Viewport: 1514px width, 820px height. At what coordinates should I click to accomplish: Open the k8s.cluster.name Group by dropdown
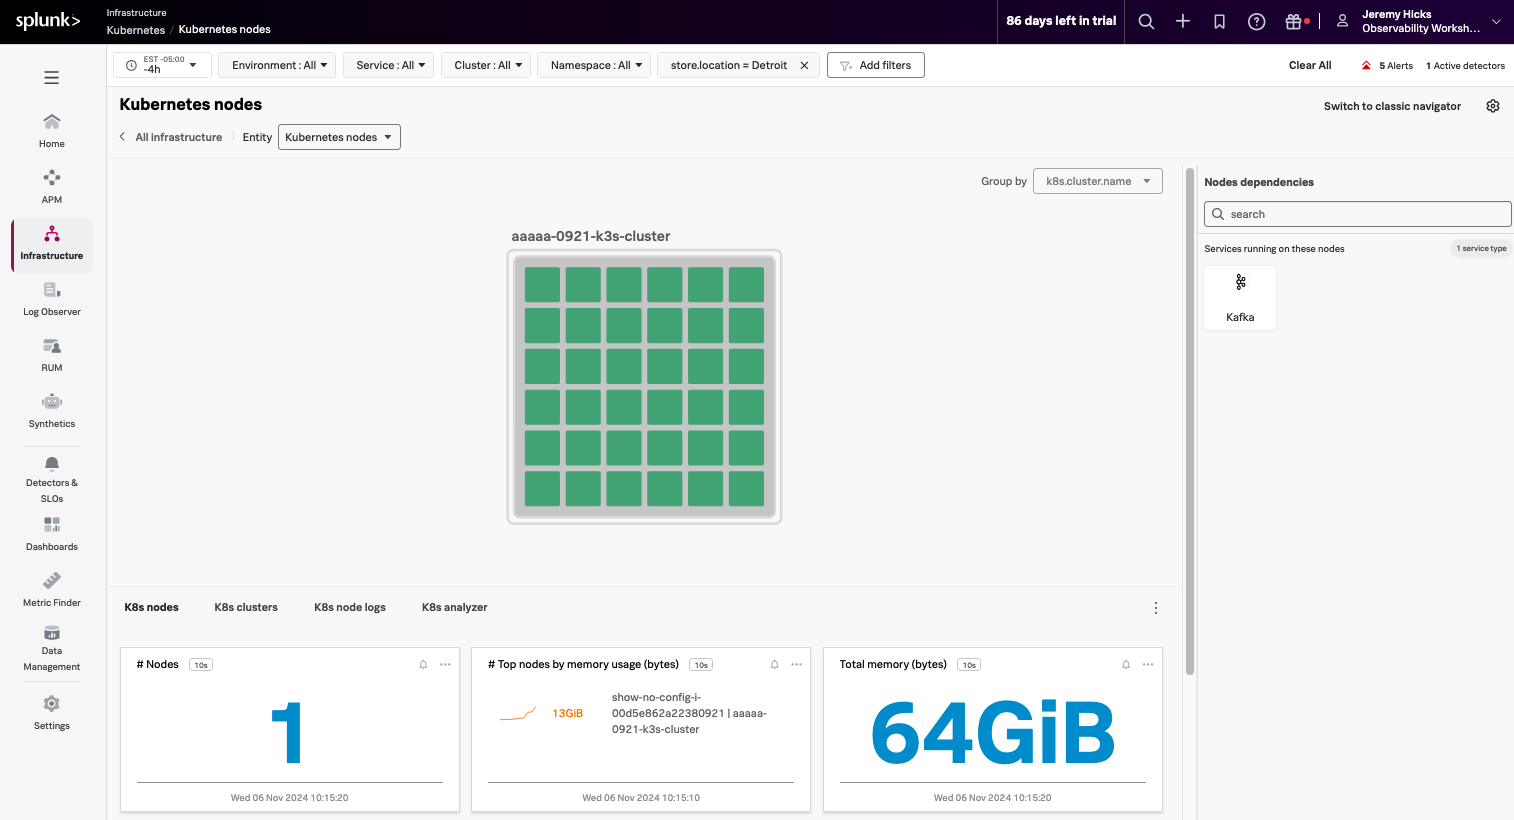pyautogui.click(x=1097, y=181)
